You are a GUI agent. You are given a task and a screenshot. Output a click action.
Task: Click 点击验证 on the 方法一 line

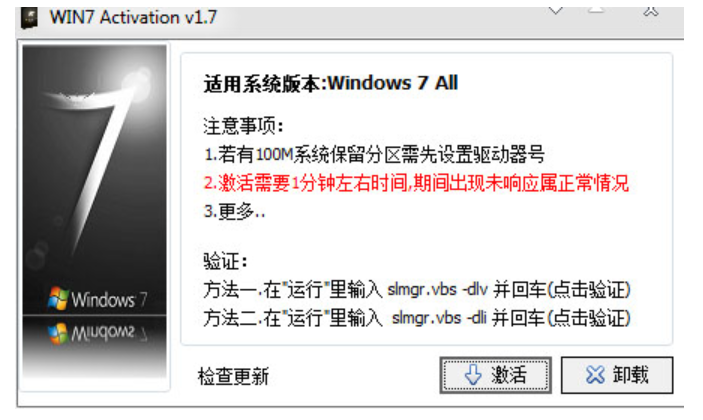coord(589,290)
